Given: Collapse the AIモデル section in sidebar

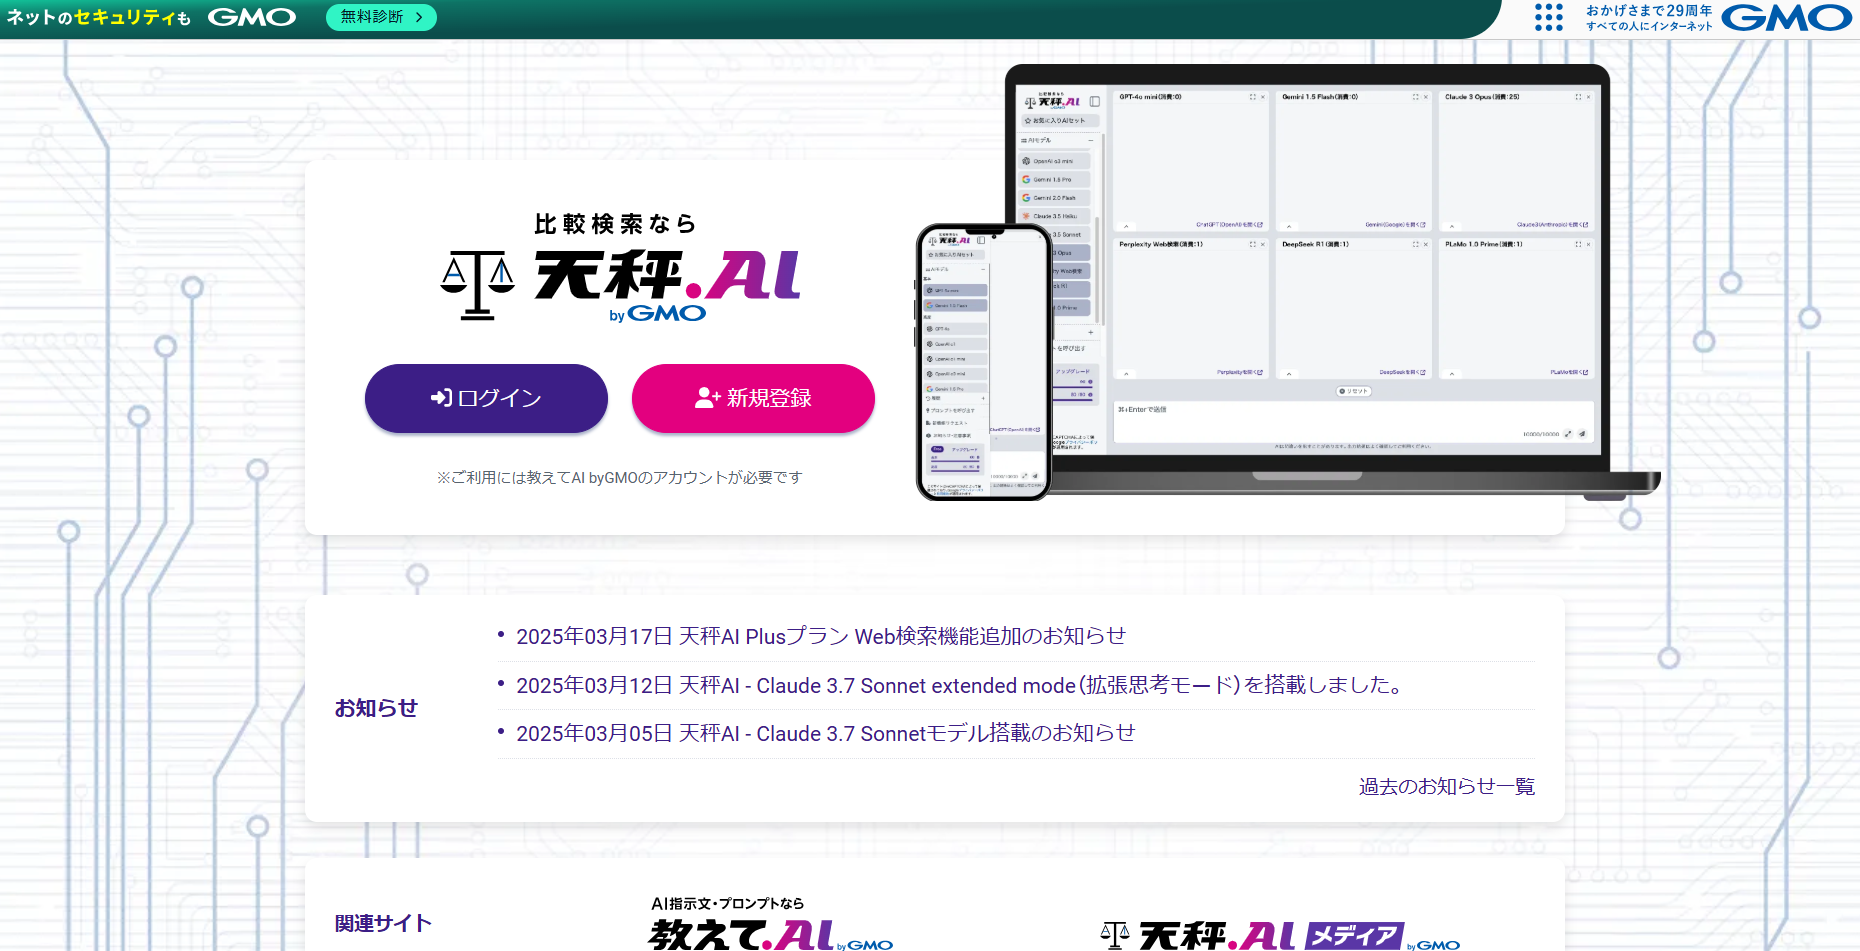Looking at the screenshot, I should tap(1090, 142).
